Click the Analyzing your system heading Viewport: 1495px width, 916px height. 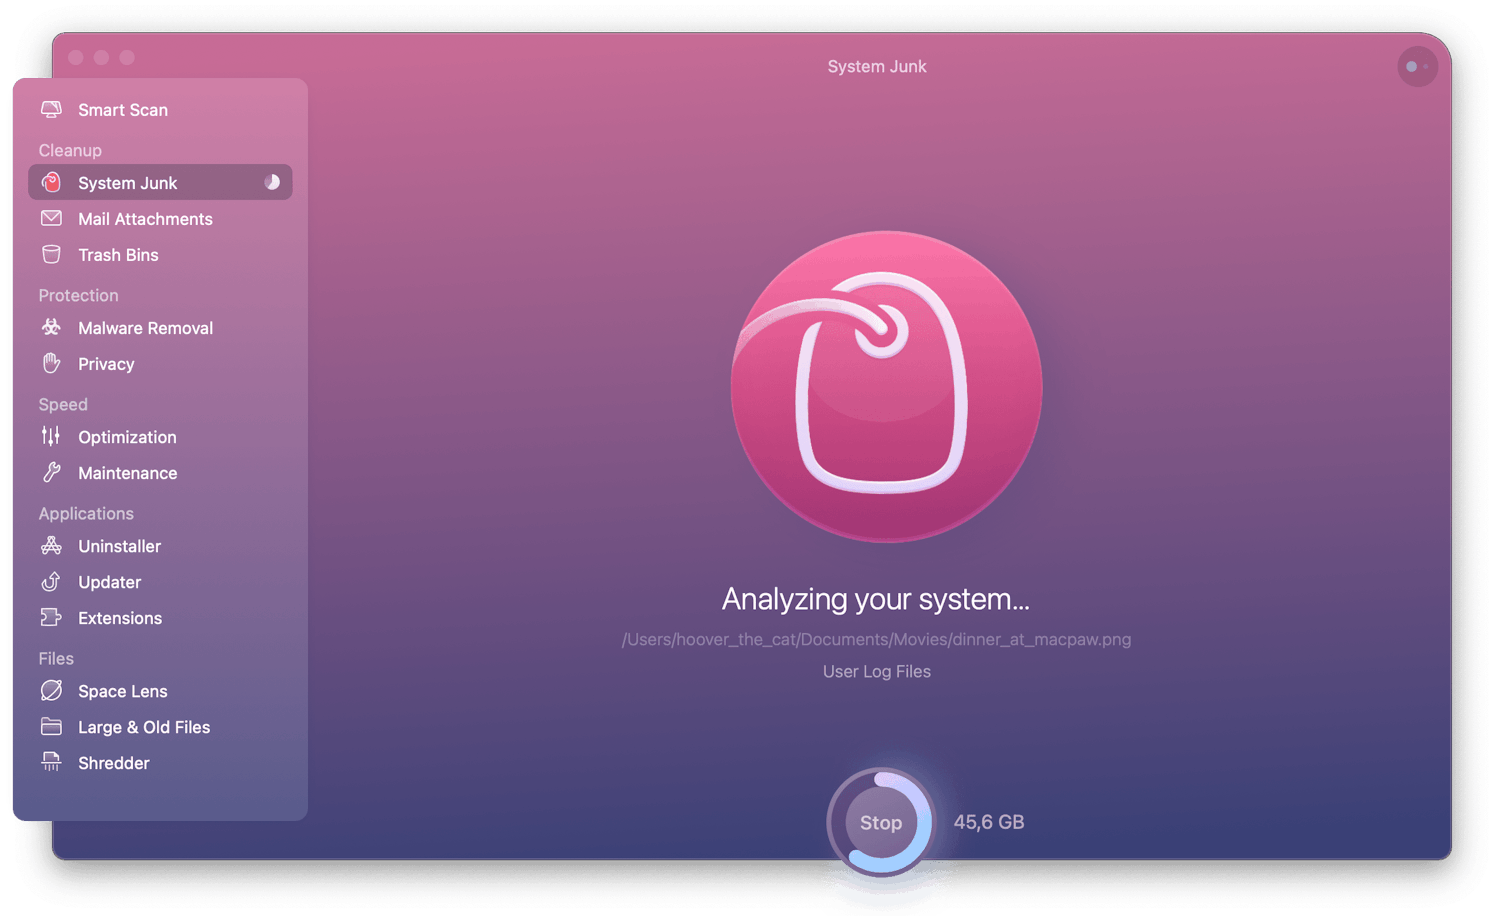pyautogui.click(x=876, y=599)
